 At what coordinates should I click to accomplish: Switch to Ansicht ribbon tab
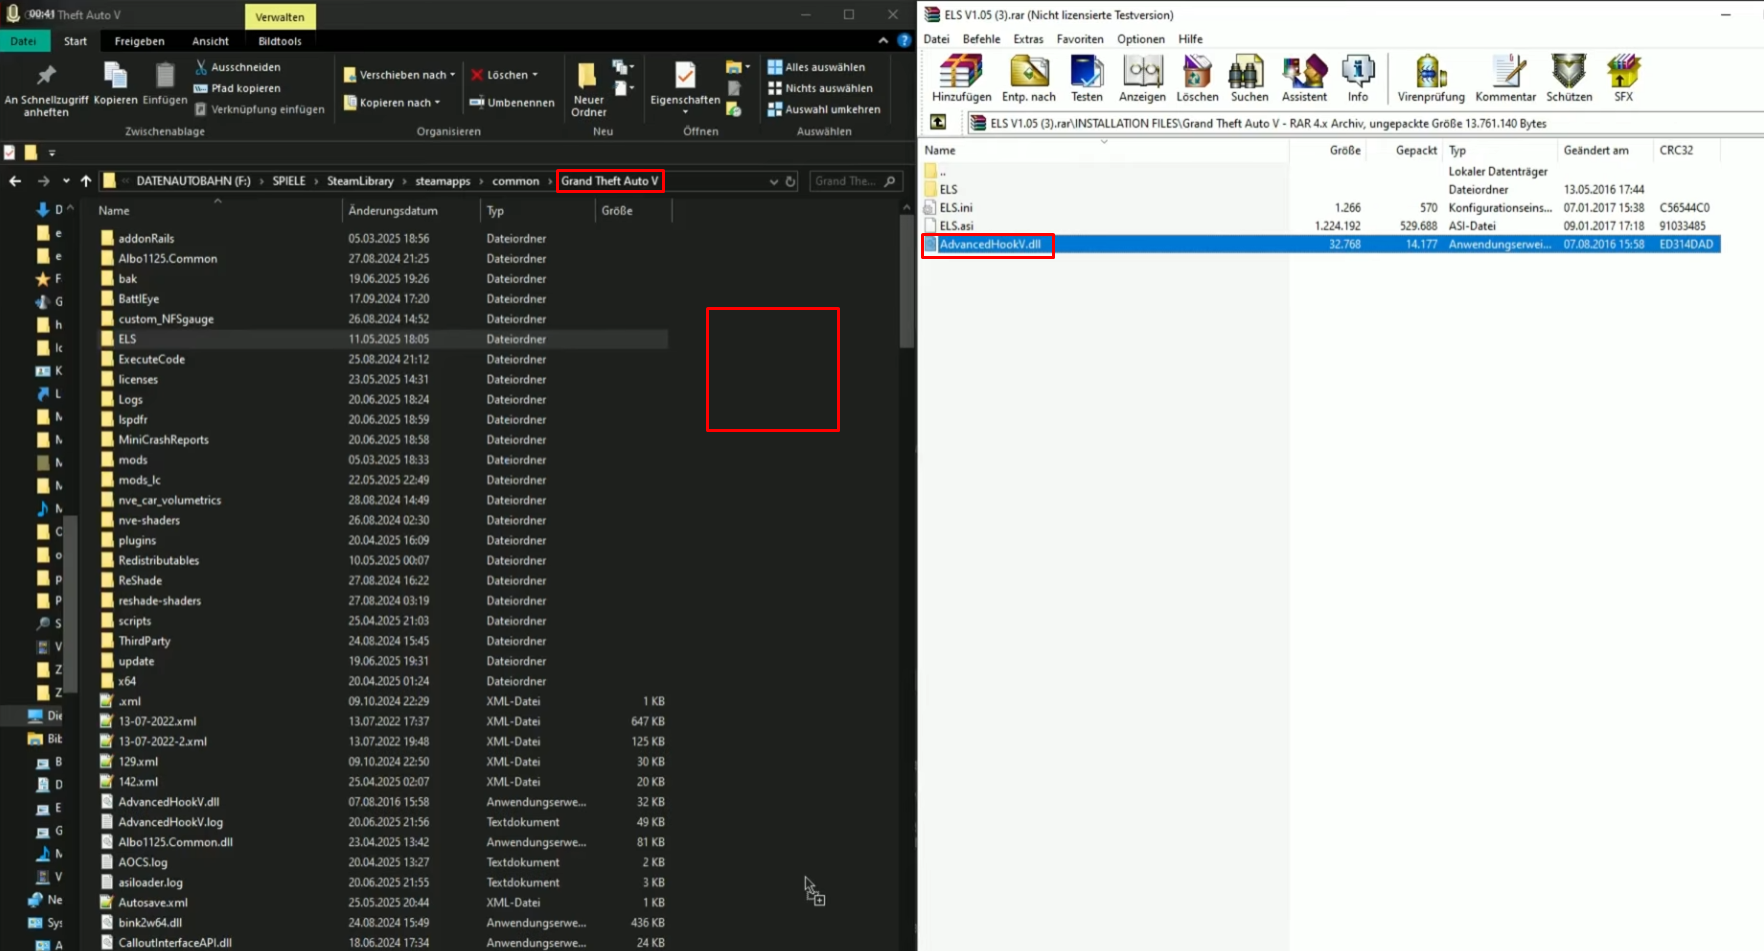(x=210, y=41)
